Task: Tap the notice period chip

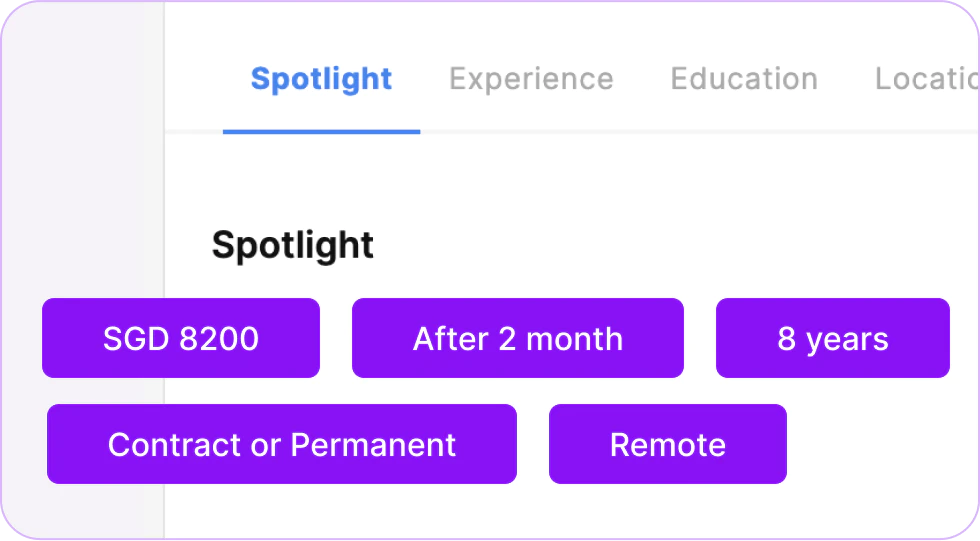Action: 518,338
